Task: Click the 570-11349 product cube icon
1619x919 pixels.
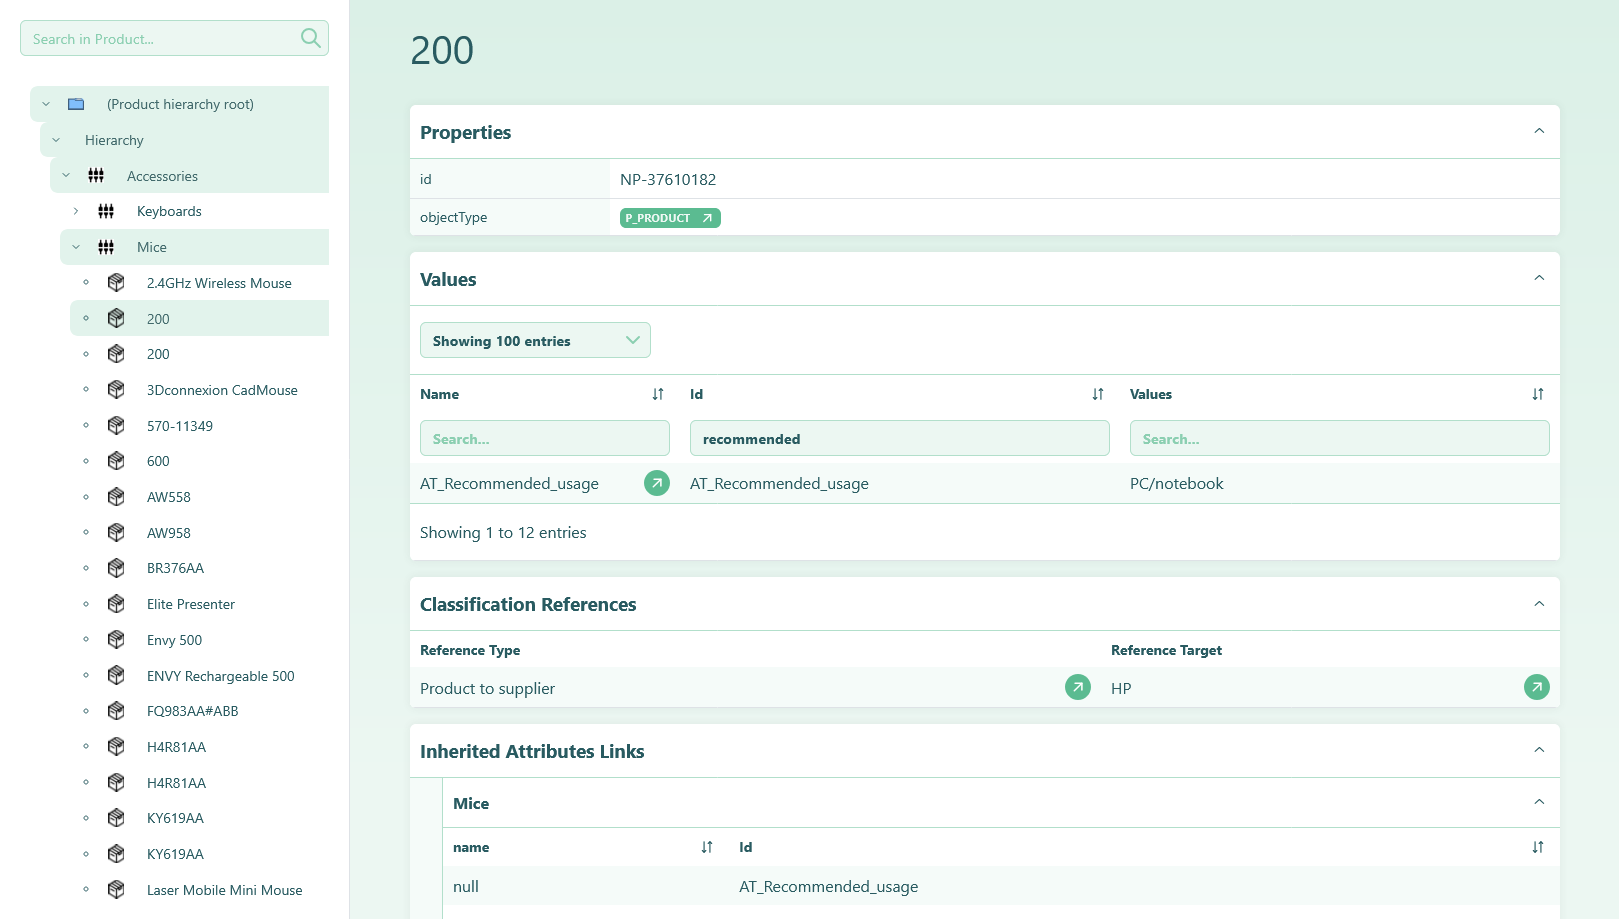Action: click(116, 426)
